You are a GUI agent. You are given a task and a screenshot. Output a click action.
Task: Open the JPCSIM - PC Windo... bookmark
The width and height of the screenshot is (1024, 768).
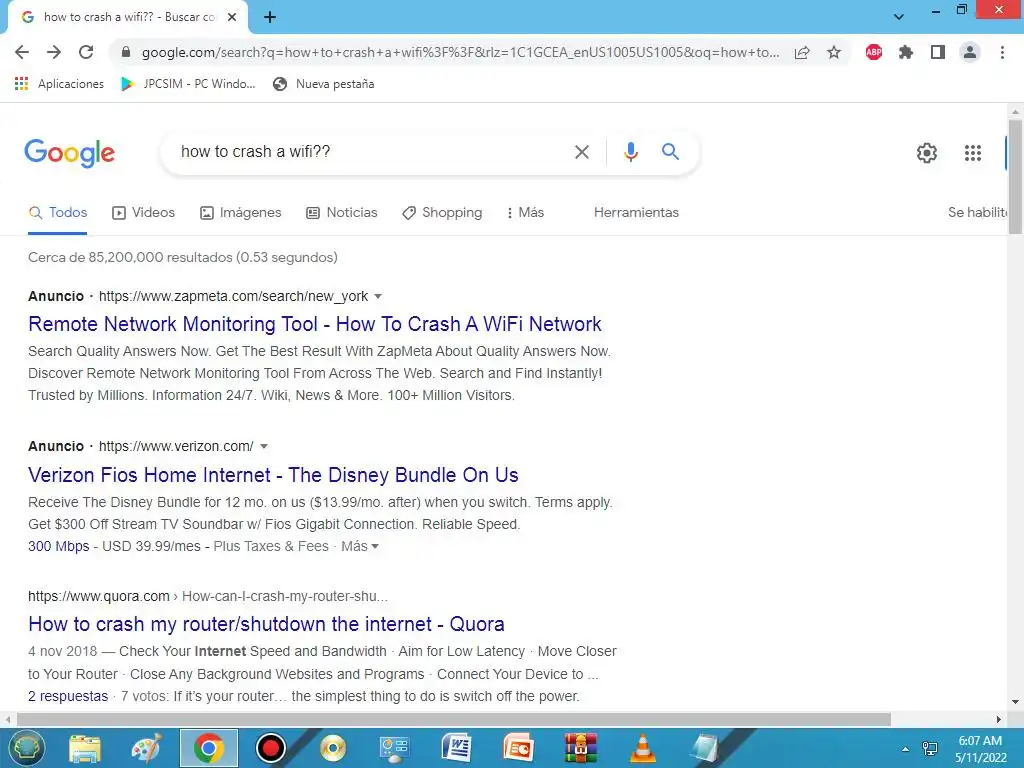pos(188,84)
